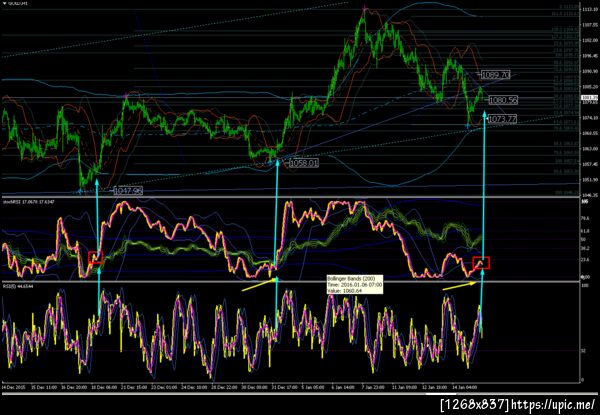The width and height of the screenshot is (600, 415).
Task: Select the 1047.96 price label
Action: 128,190
